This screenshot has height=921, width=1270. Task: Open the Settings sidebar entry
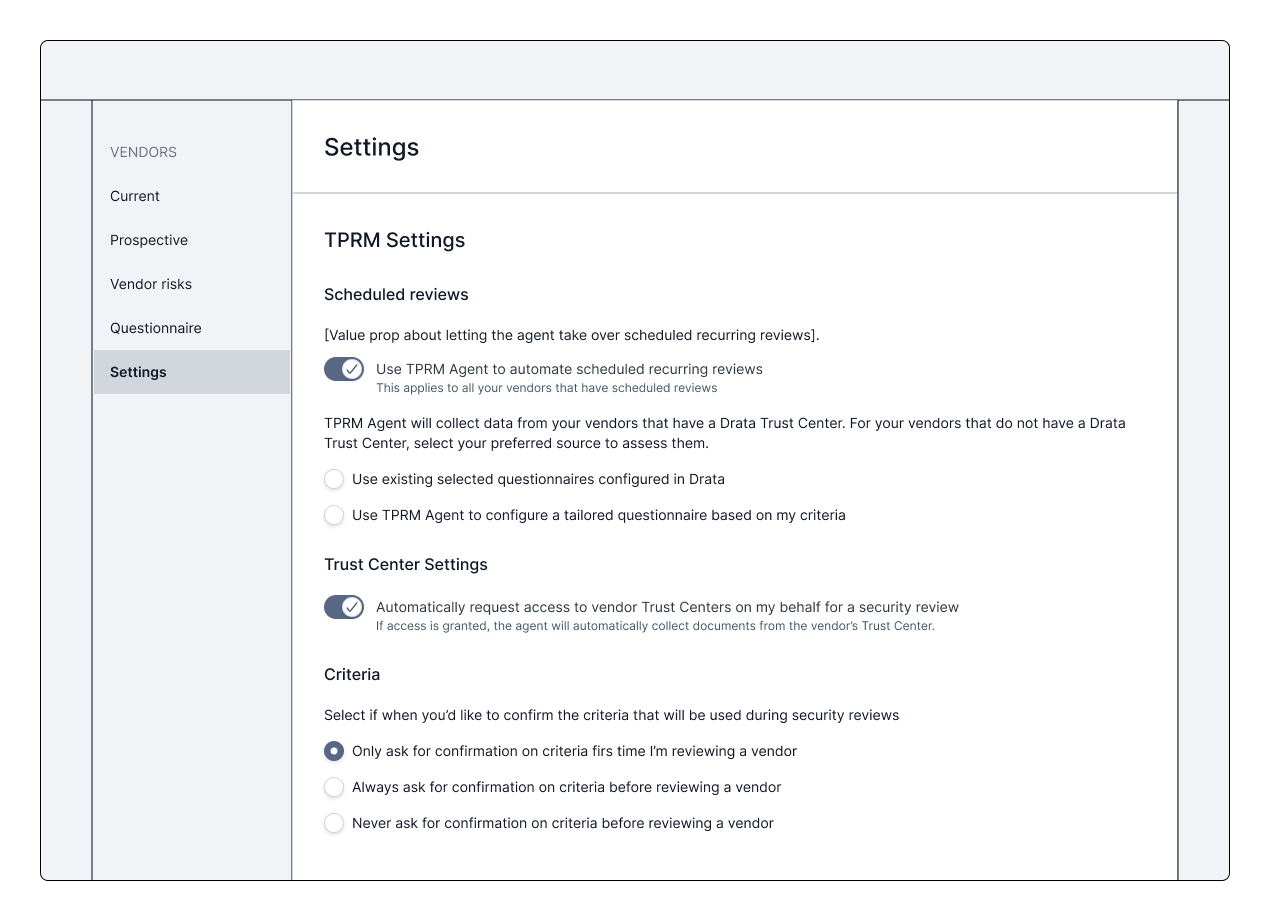click(x=138, y=372)
